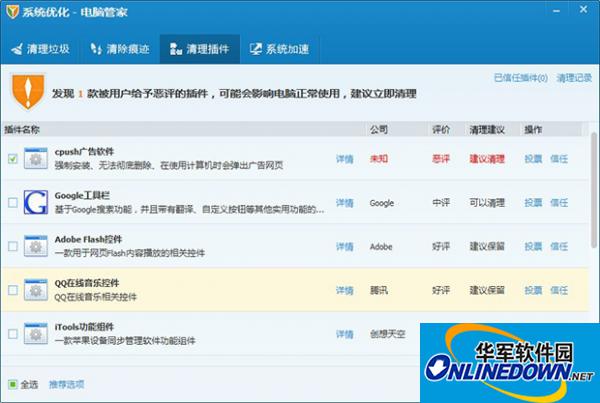Click the 推荐选项 link
600x403 pixels.
pos(67,384)
